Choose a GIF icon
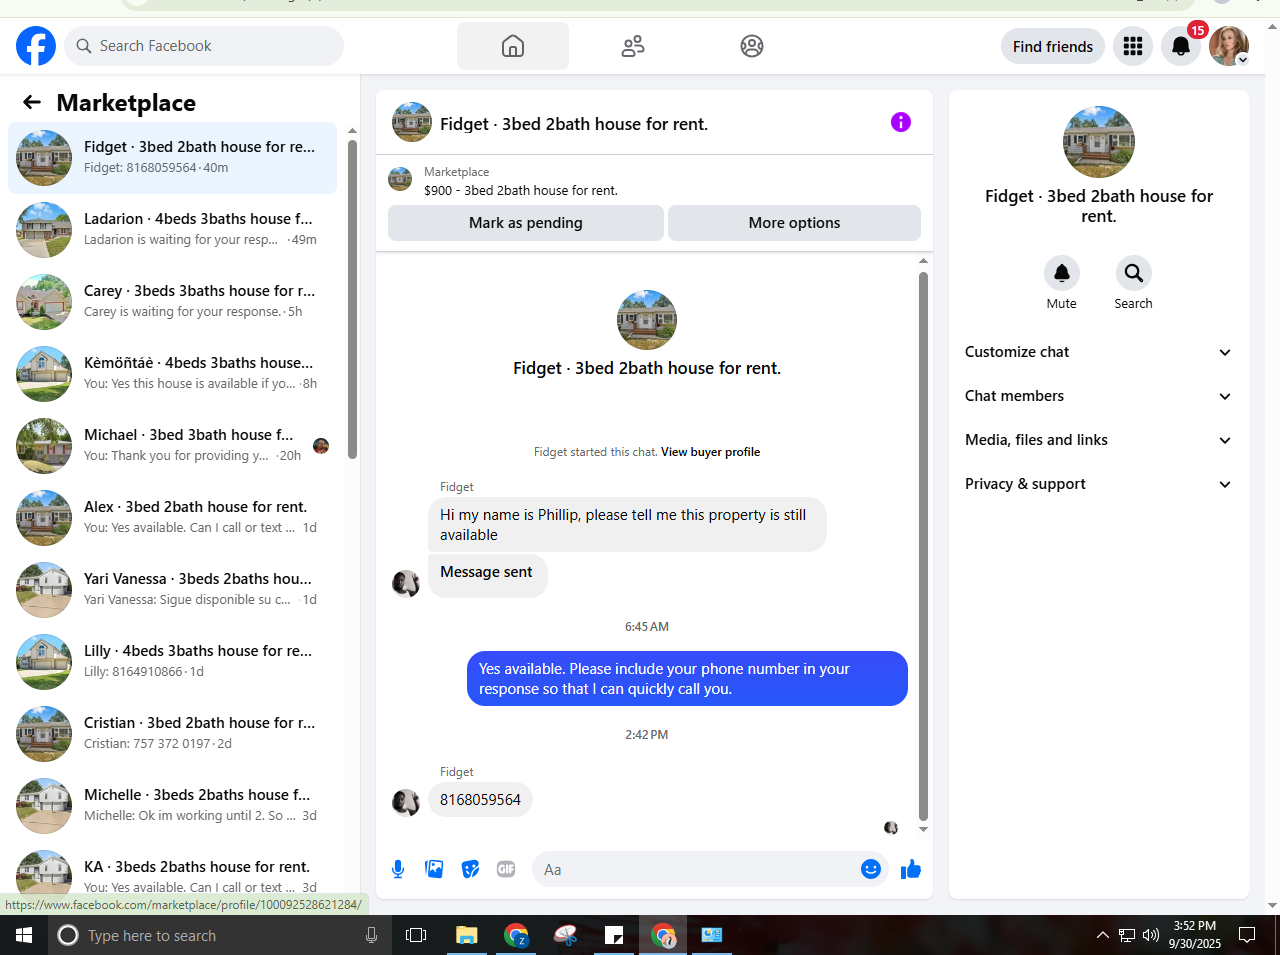 coord(506,869)
